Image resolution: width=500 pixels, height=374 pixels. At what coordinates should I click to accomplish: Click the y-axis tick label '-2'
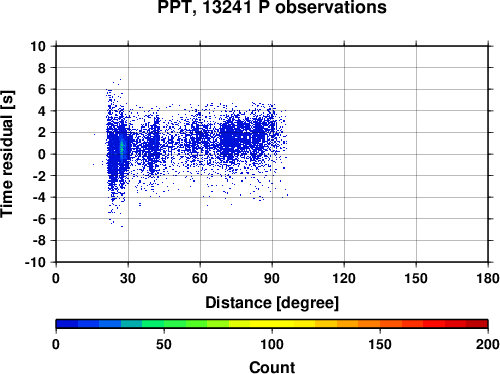coord(39,176)
